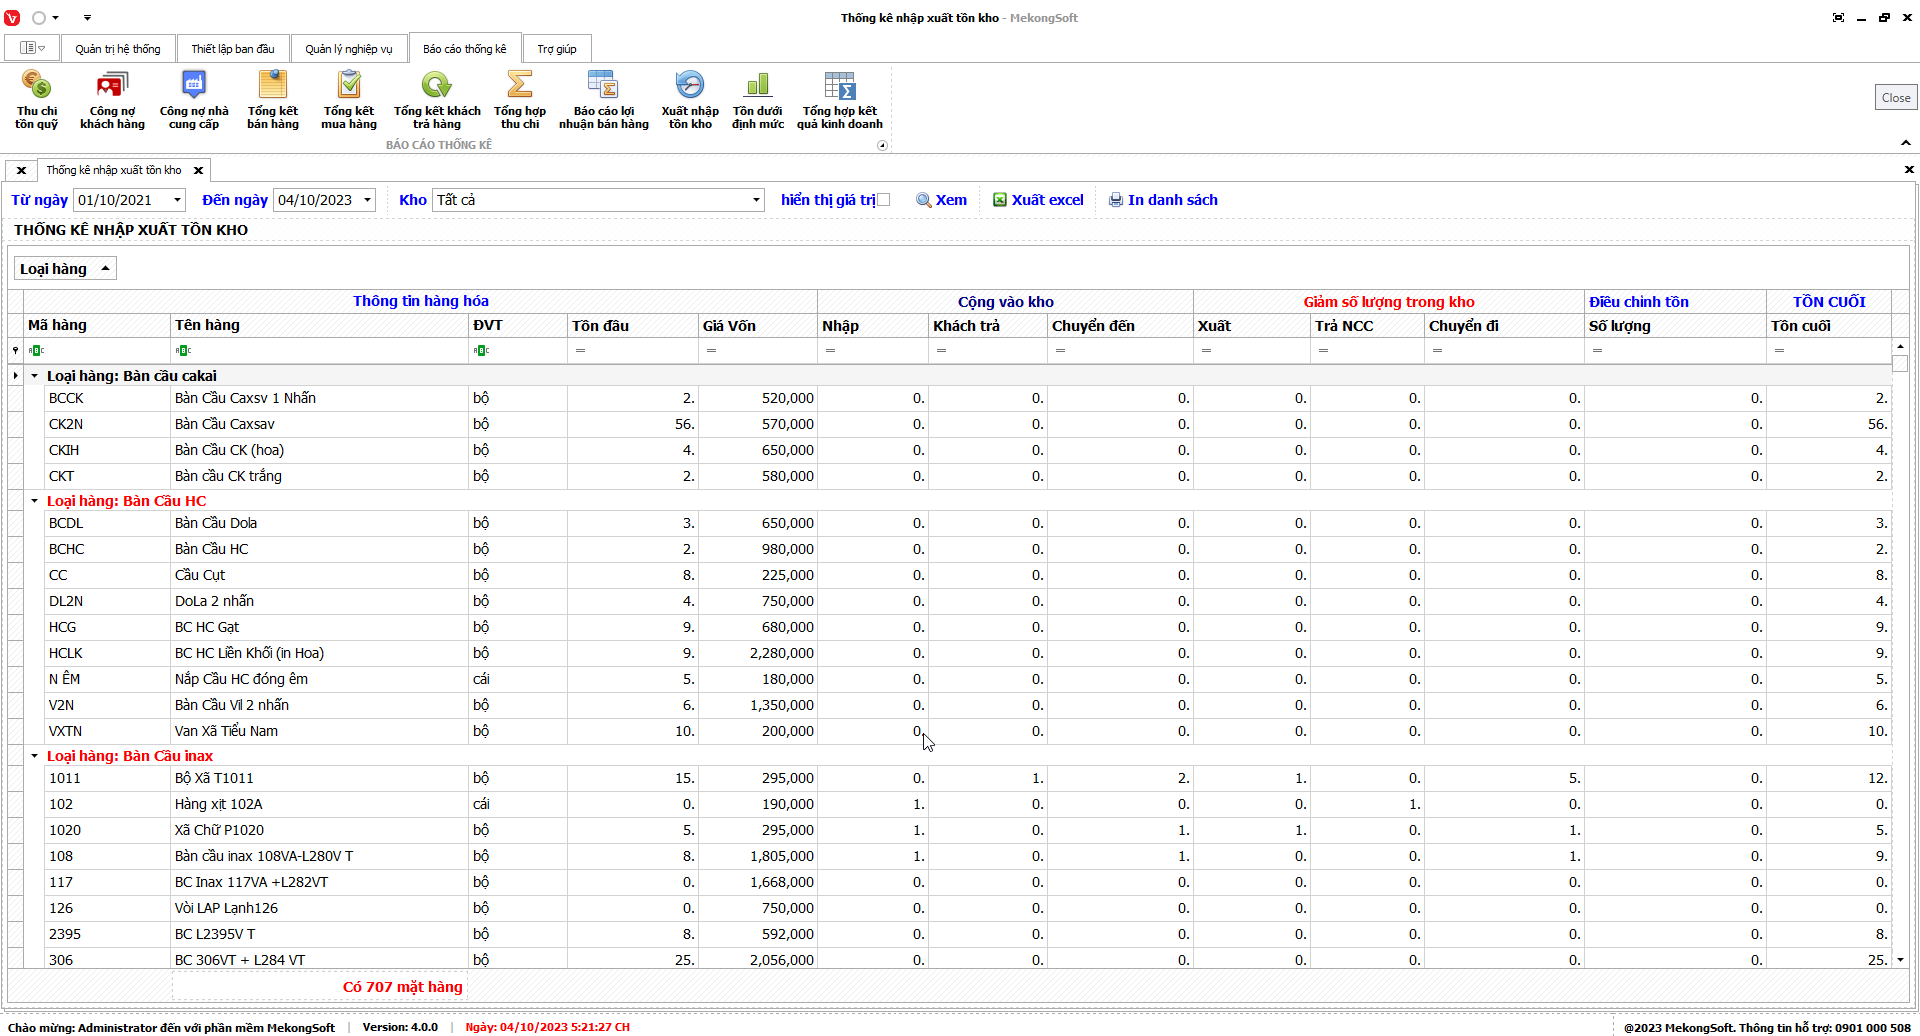1920x1036 pixels.
Task: Open Tồn dưới định mức report
Action: click(757, 100)
